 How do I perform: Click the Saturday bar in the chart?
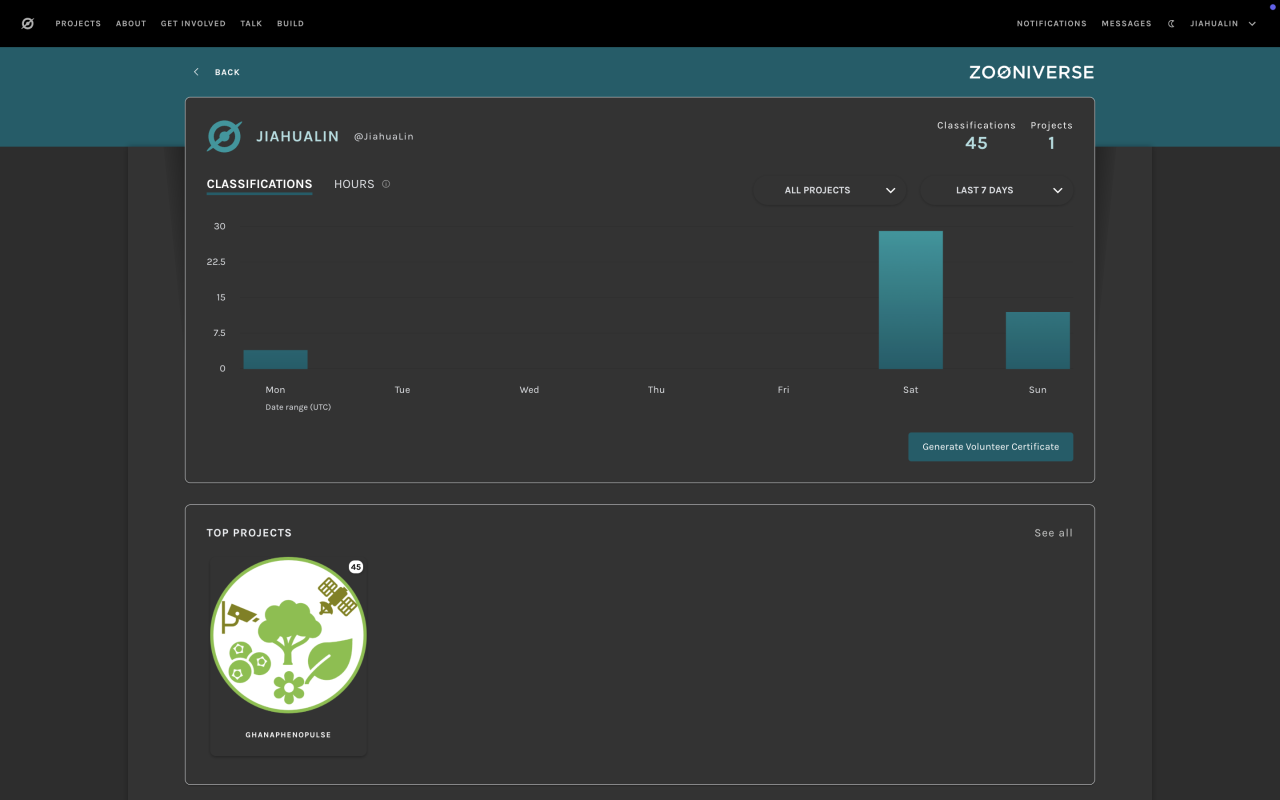(910, 300)
